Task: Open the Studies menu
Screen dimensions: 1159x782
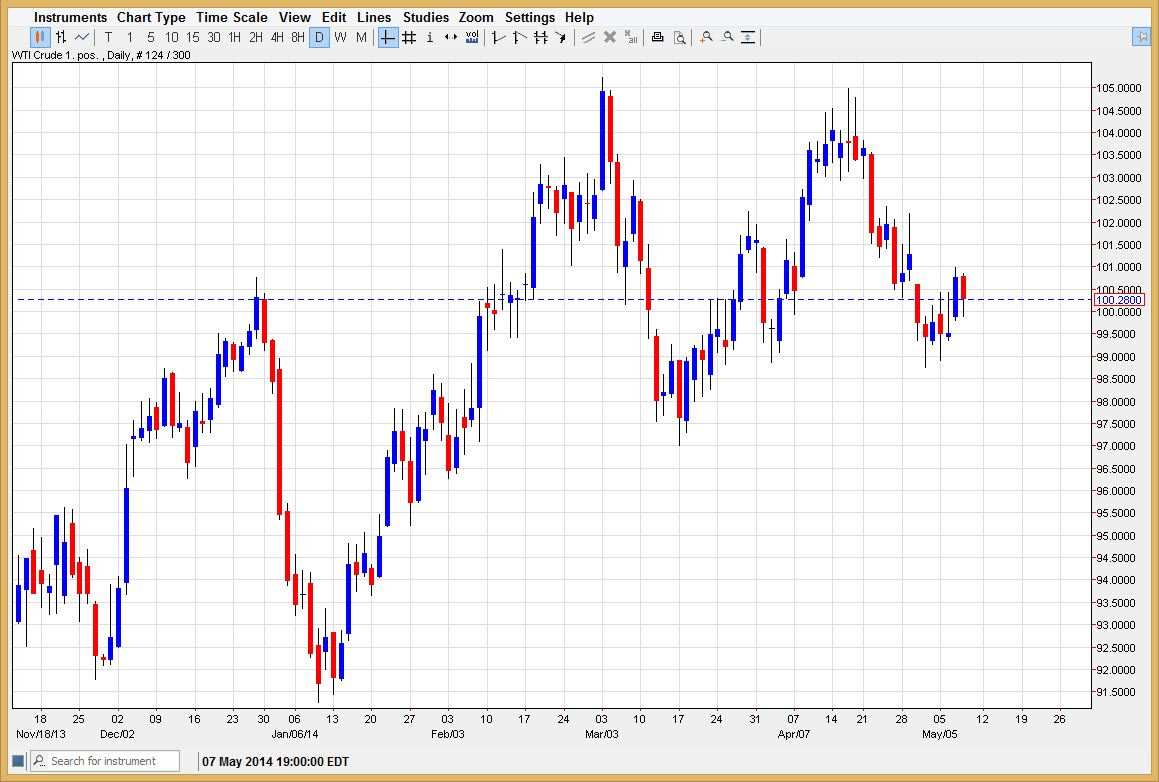Action: point(425,17)
